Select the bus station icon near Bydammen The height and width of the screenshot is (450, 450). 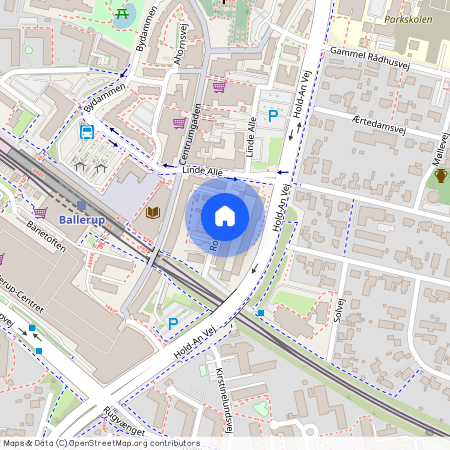pyautogui.click(x=87, y=132)
